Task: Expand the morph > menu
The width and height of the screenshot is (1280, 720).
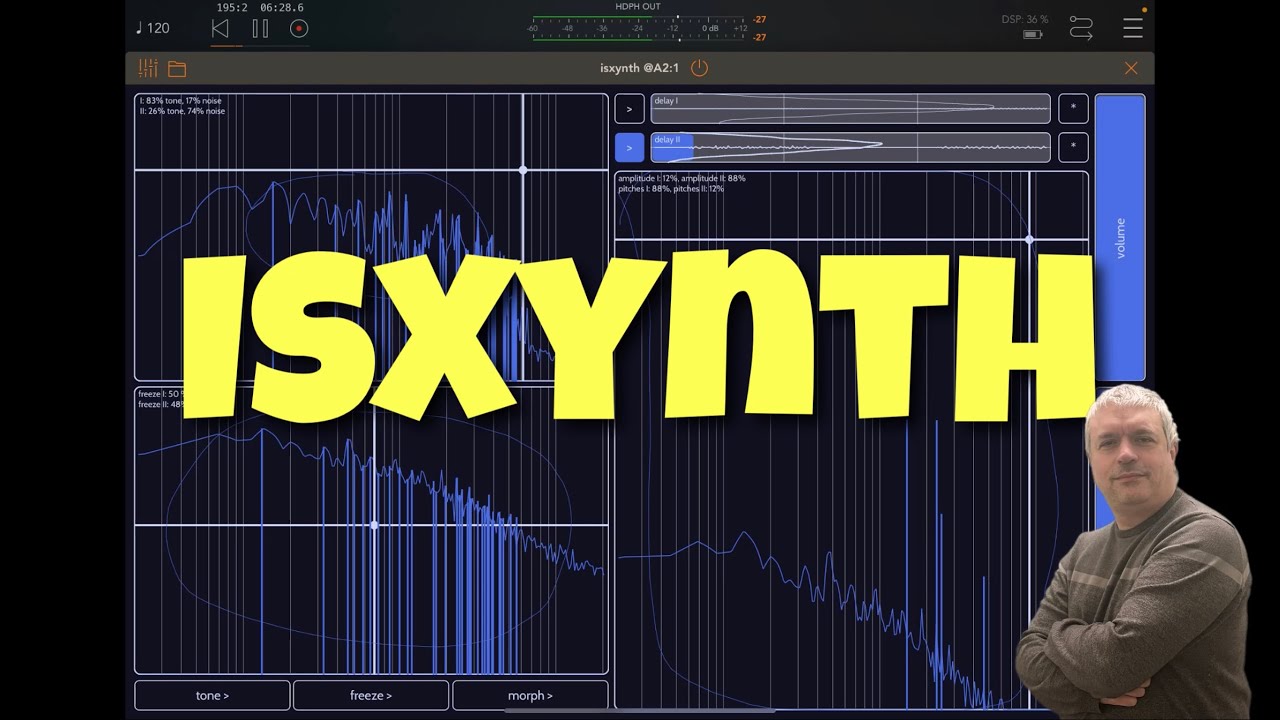Action: tap(530, 695)
